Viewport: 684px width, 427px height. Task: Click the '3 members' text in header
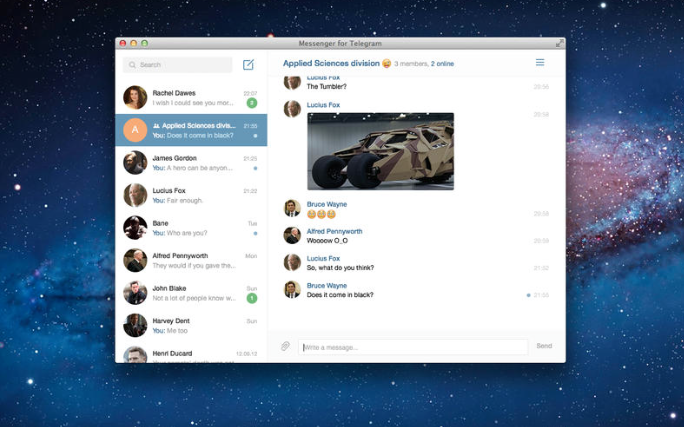click(411, 64)
